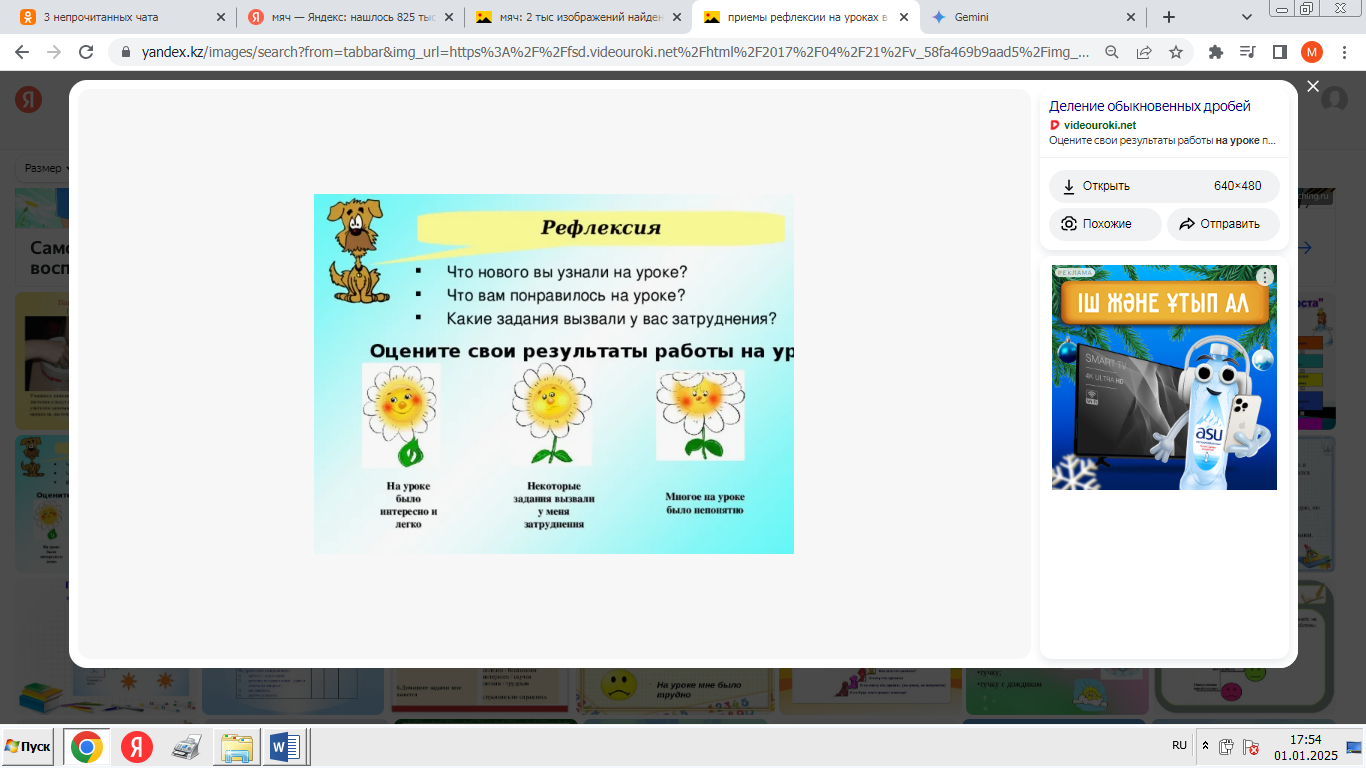The width and height of the screenshot is (1366, 768).
Task: Click the Chrome icon in the taskbar
Action: [x=87, y=746]
